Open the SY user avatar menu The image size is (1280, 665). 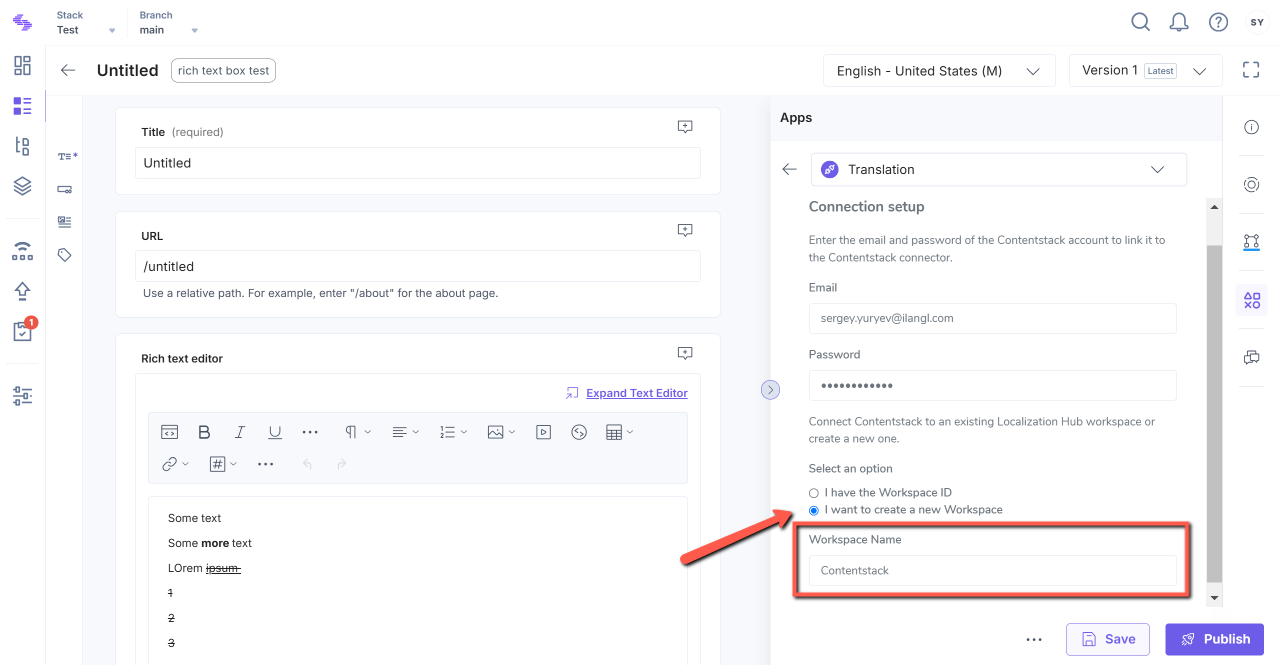tap(1257, 22)
